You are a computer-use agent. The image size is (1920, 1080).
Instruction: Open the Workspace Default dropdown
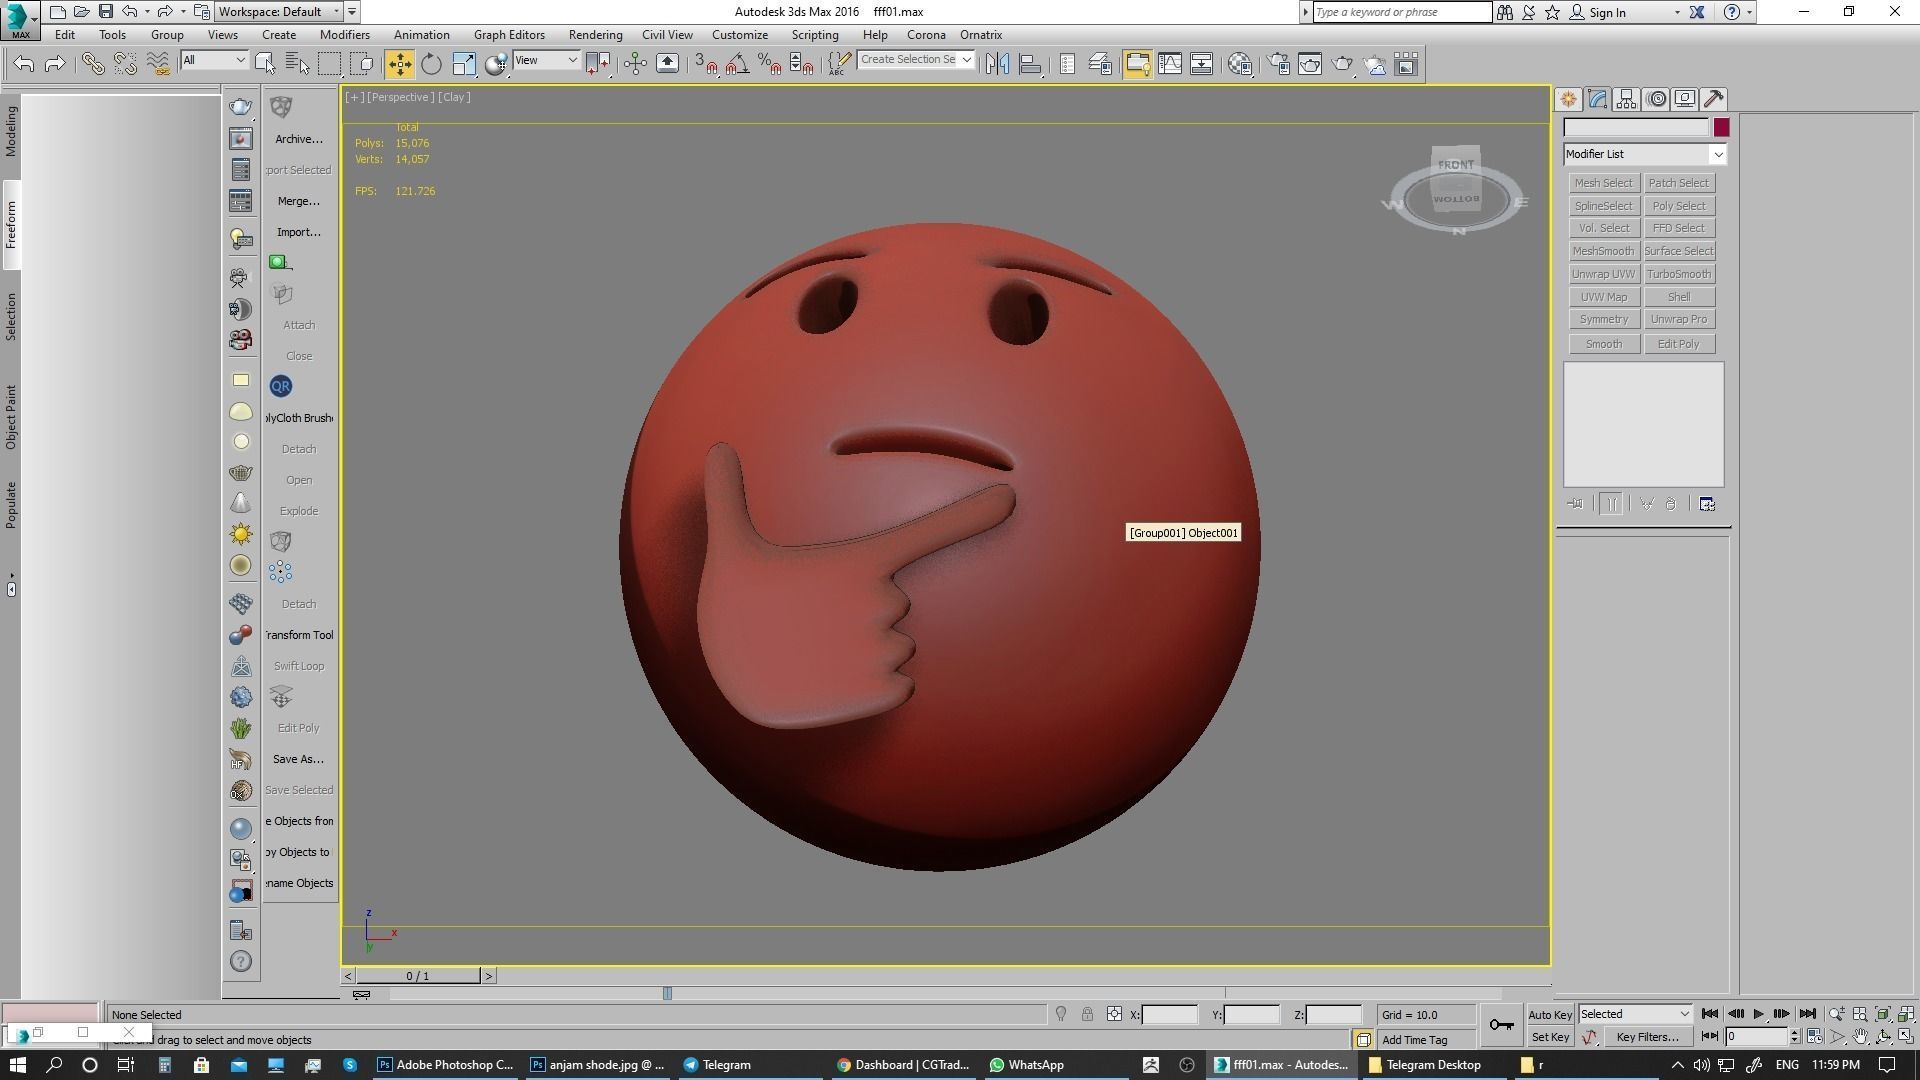[x=280, y=12]
